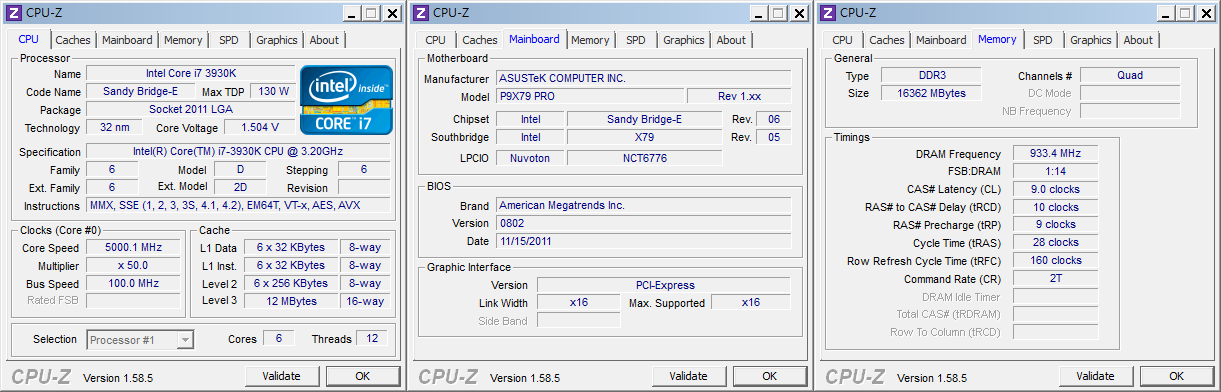Click the Multiplier value x 50.0
This screenshot has width=1221, height=392.
(134, 265)
